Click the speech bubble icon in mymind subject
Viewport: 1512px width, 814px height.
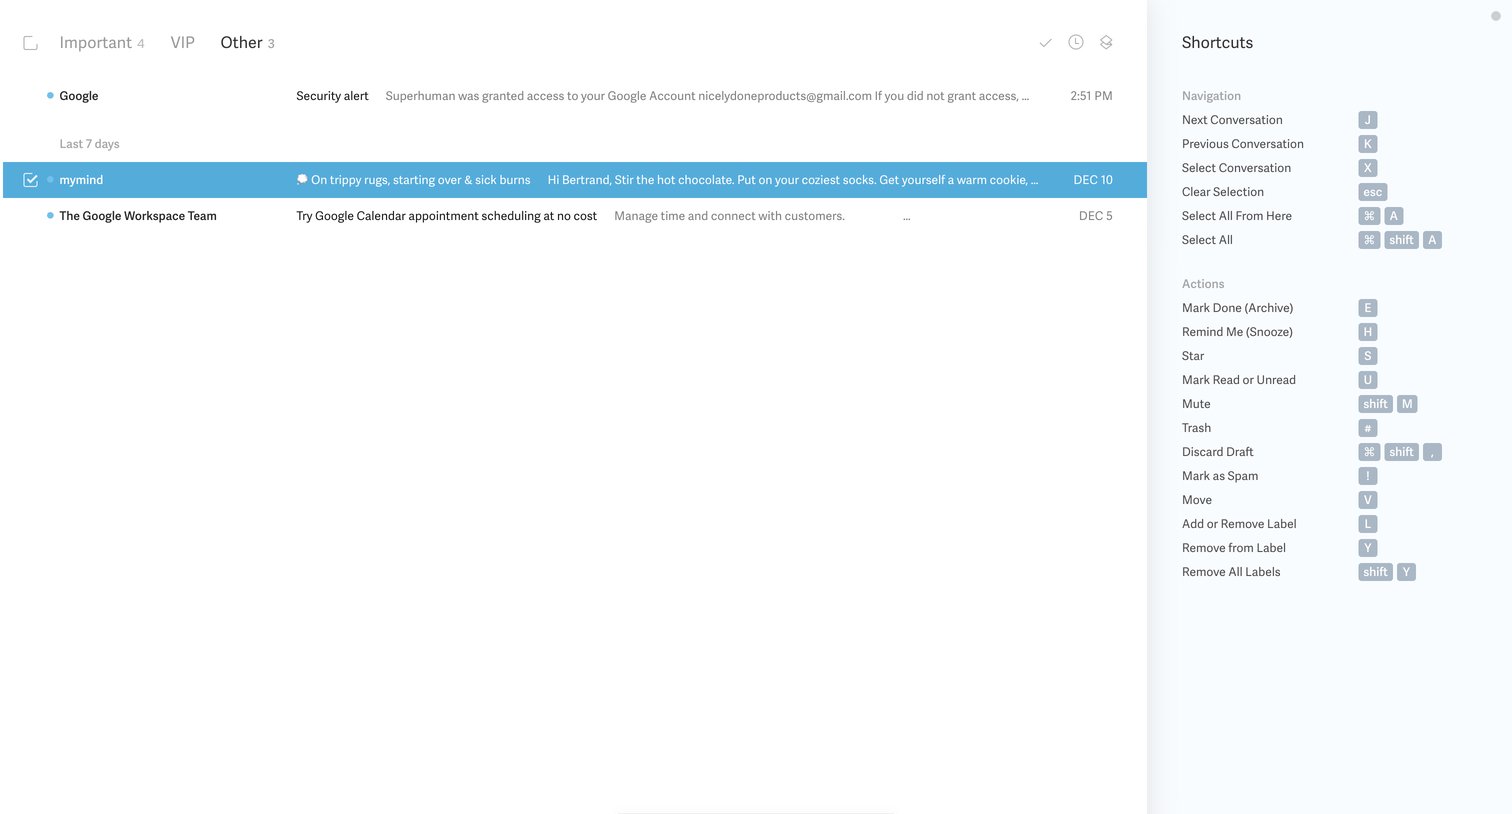302,180
